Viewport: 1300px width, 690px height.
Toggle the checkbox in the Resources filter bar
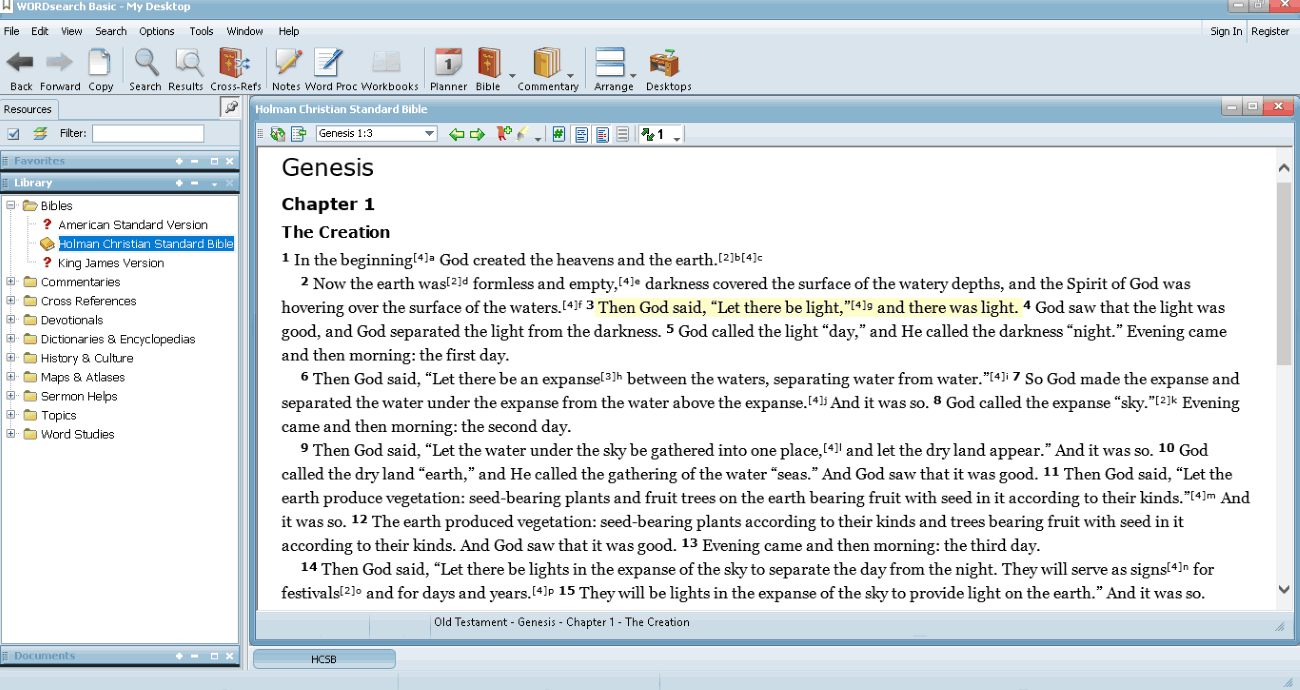(x=13, y=133)
